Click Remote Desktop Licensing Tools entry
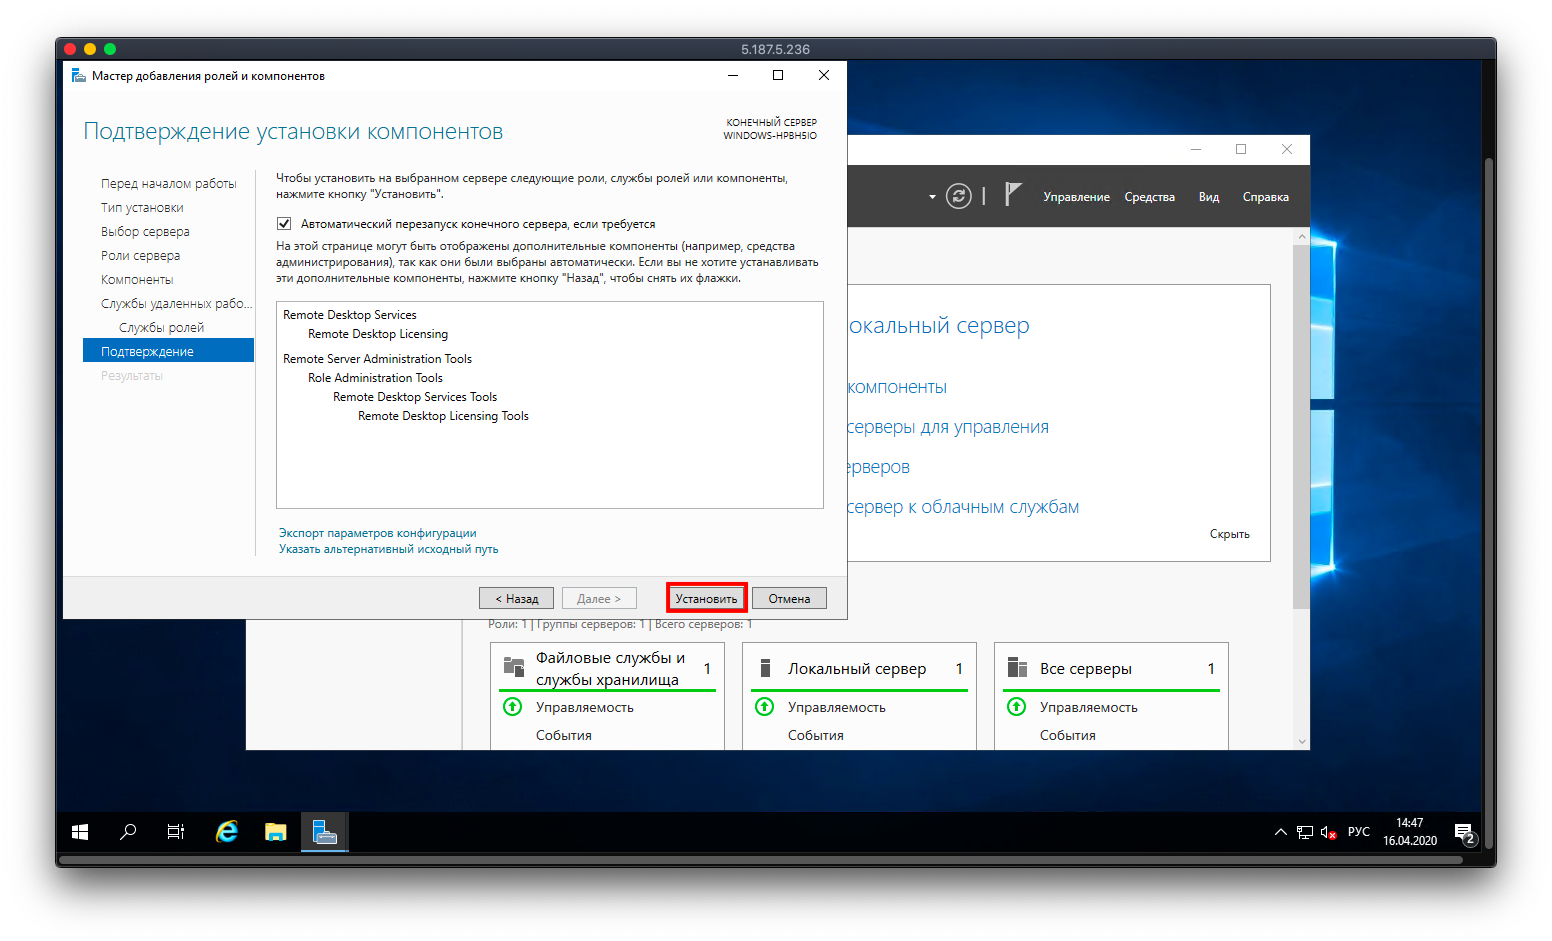 (443, 416)
